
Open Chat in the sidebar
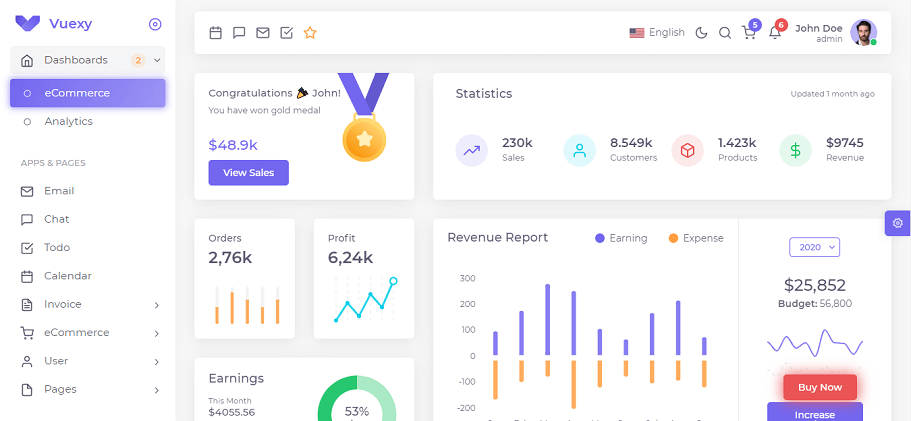88,220
